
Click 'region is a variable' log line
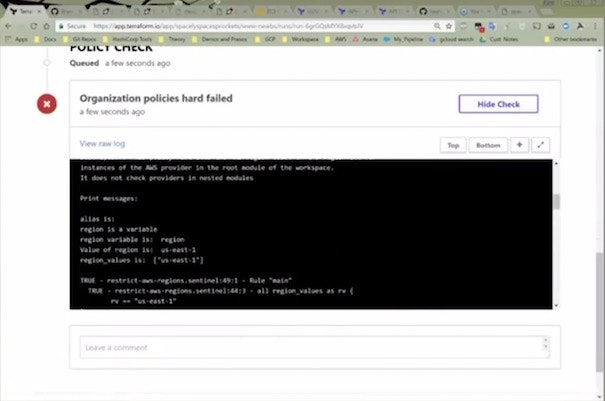tap(118, 229)
